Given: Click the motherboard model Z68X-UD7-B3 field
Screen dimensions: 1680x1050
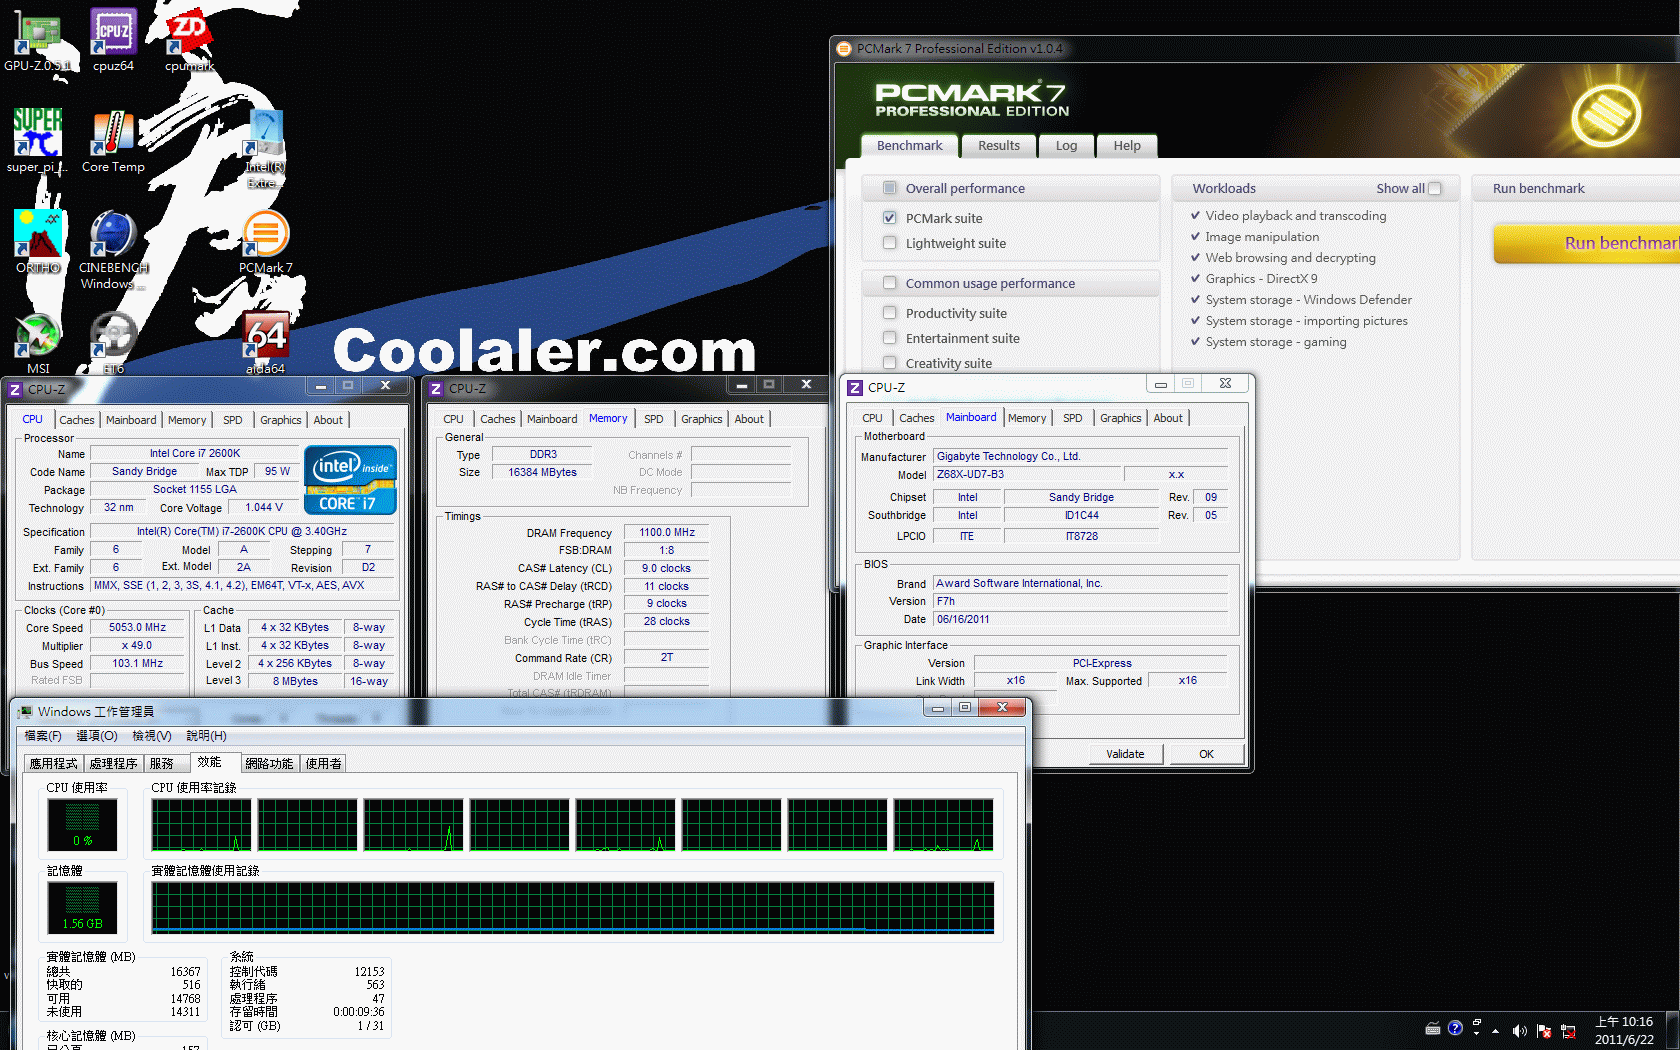Looking at the screenshot, I should point(1026,475).
